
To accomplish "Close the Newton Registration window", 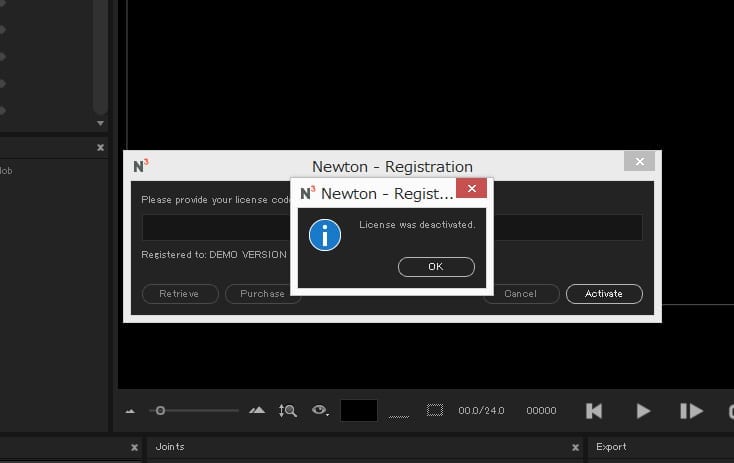I will 639,162.
